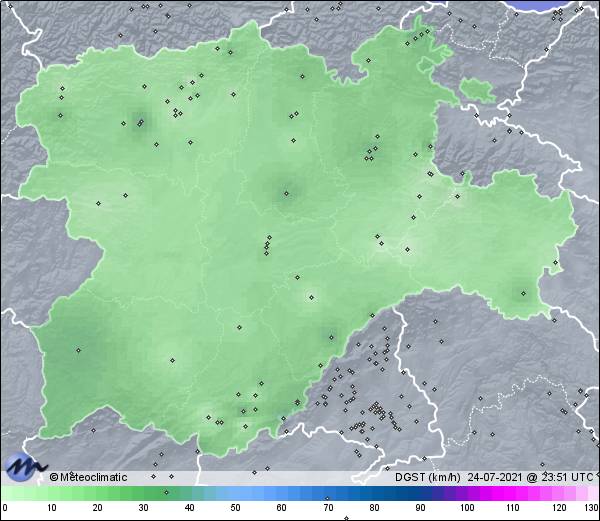Click the wind gust color scale bar

pos(300,493)
